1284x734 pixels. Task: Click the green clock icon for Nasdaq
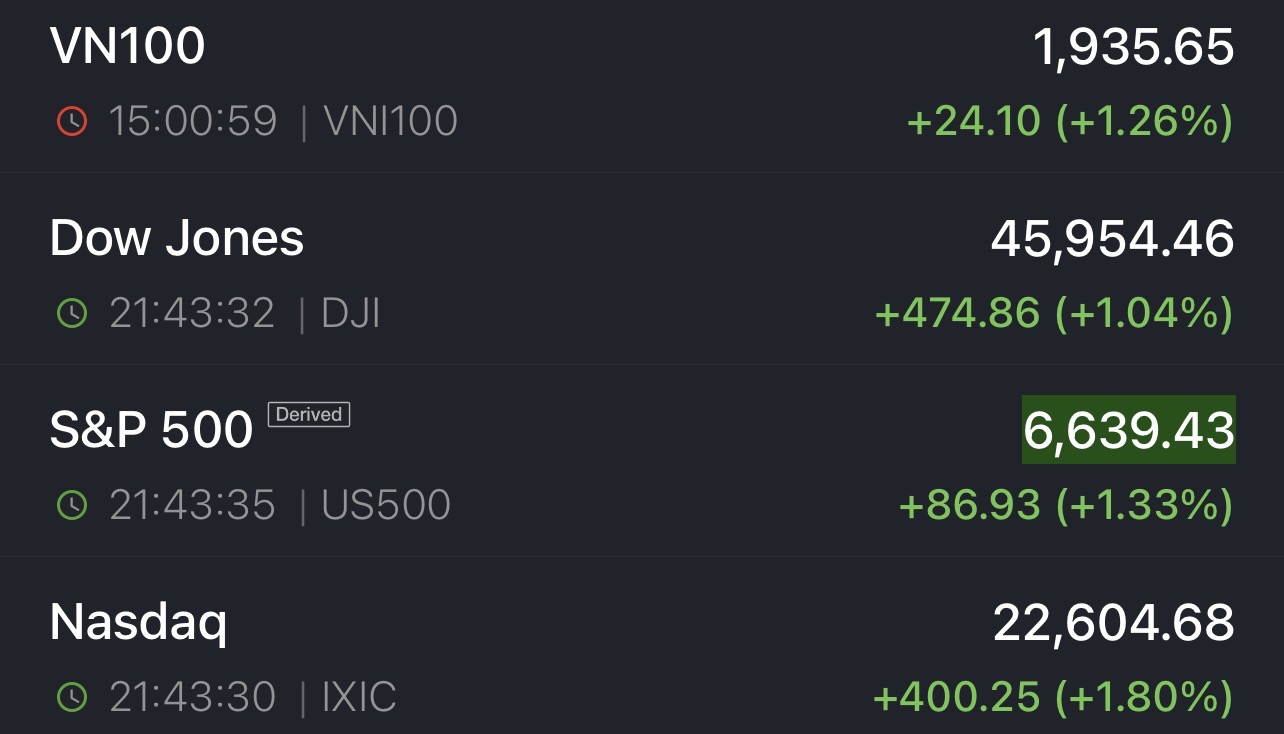pos(72,697)
